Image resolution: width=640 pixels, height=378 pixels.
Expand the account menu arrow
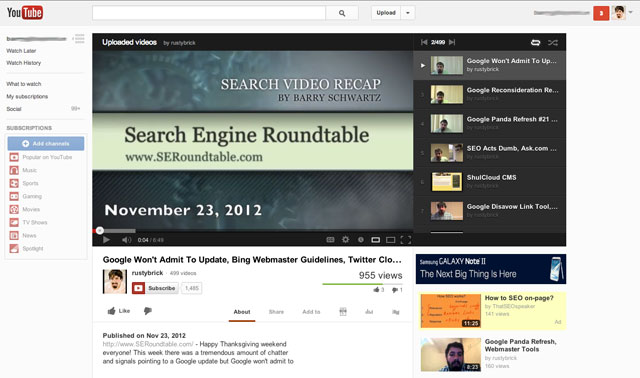pyautogui.click(x=631, y=12)
